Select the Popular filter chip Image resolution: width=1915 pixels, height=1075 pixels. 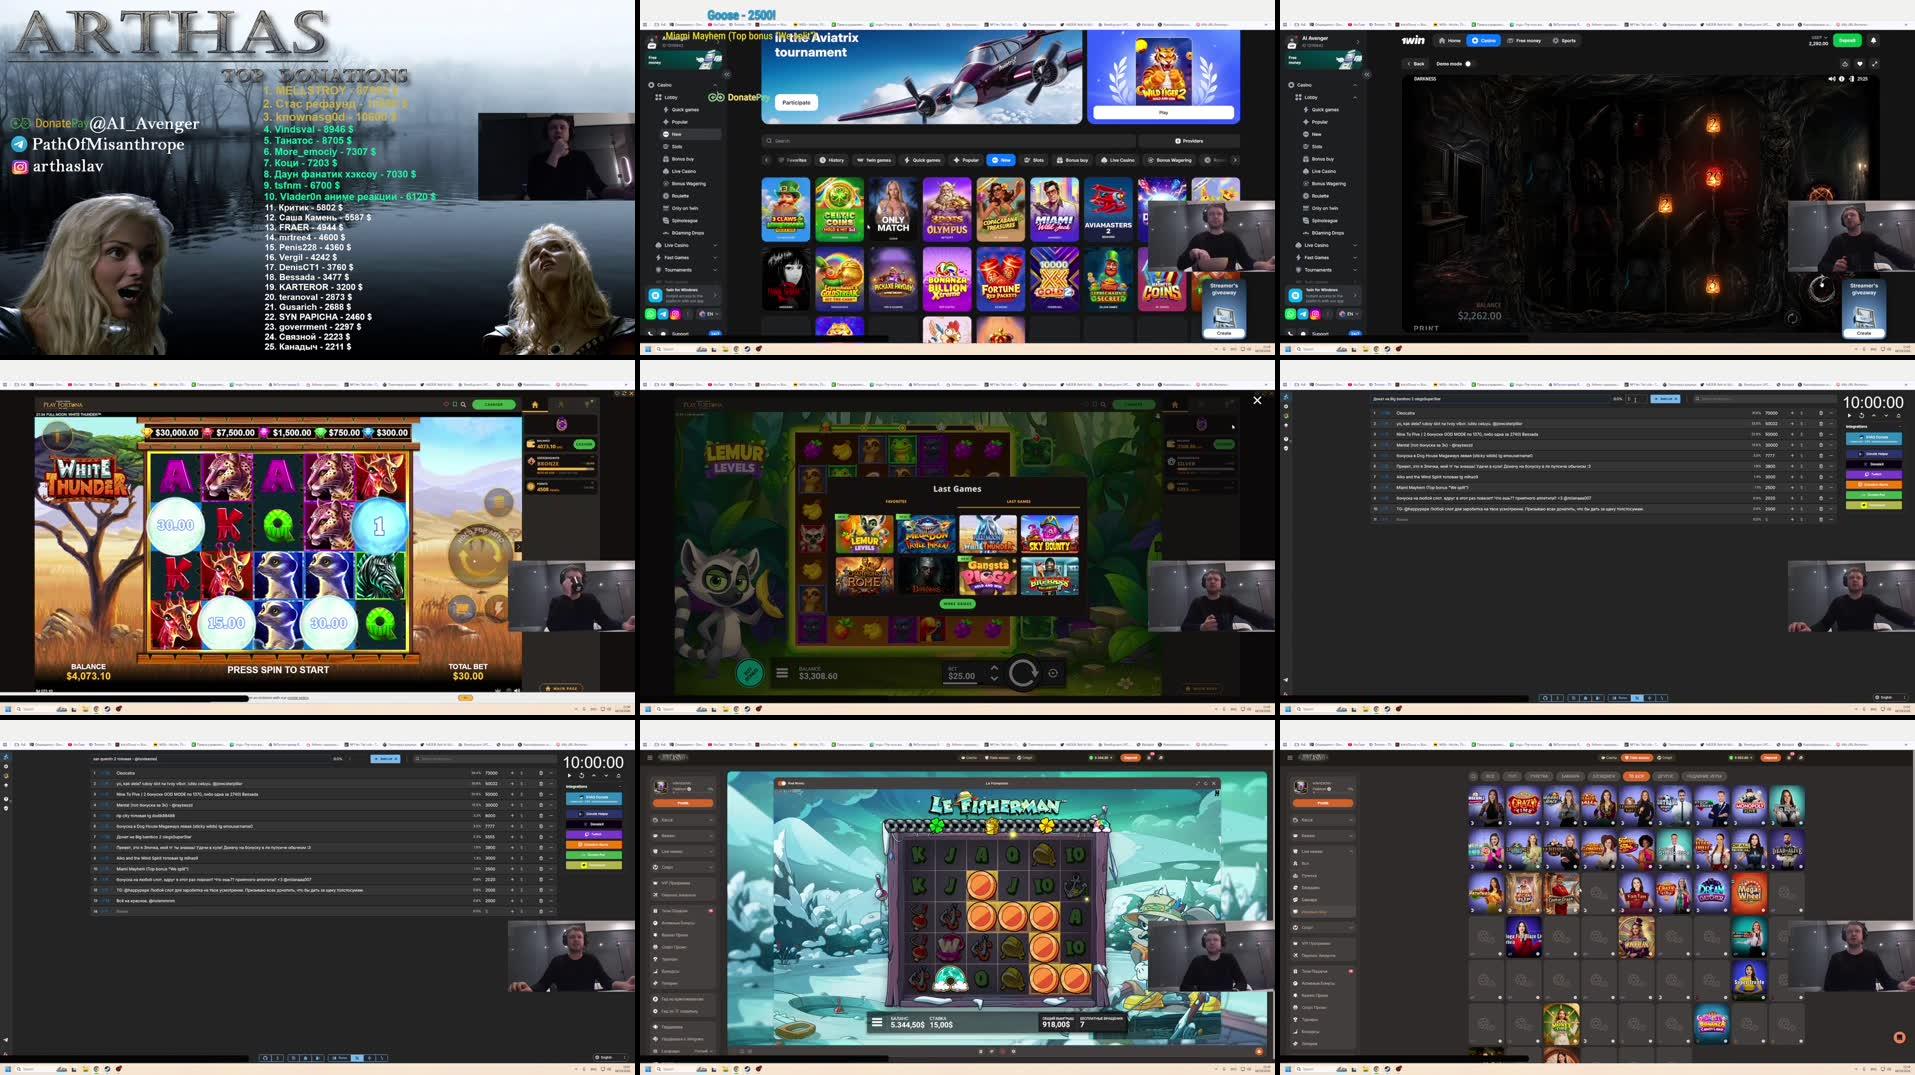970,160
